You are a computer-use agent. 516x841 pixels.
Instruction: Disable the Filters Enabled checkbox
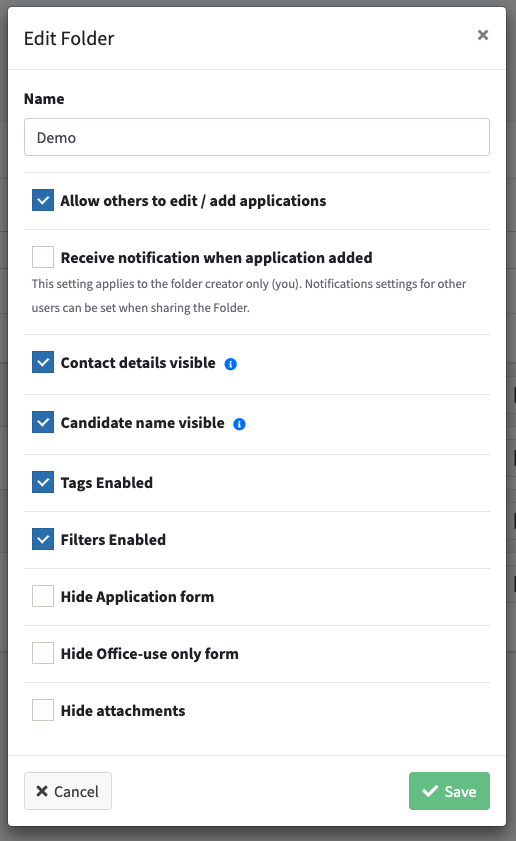(43, 539)
